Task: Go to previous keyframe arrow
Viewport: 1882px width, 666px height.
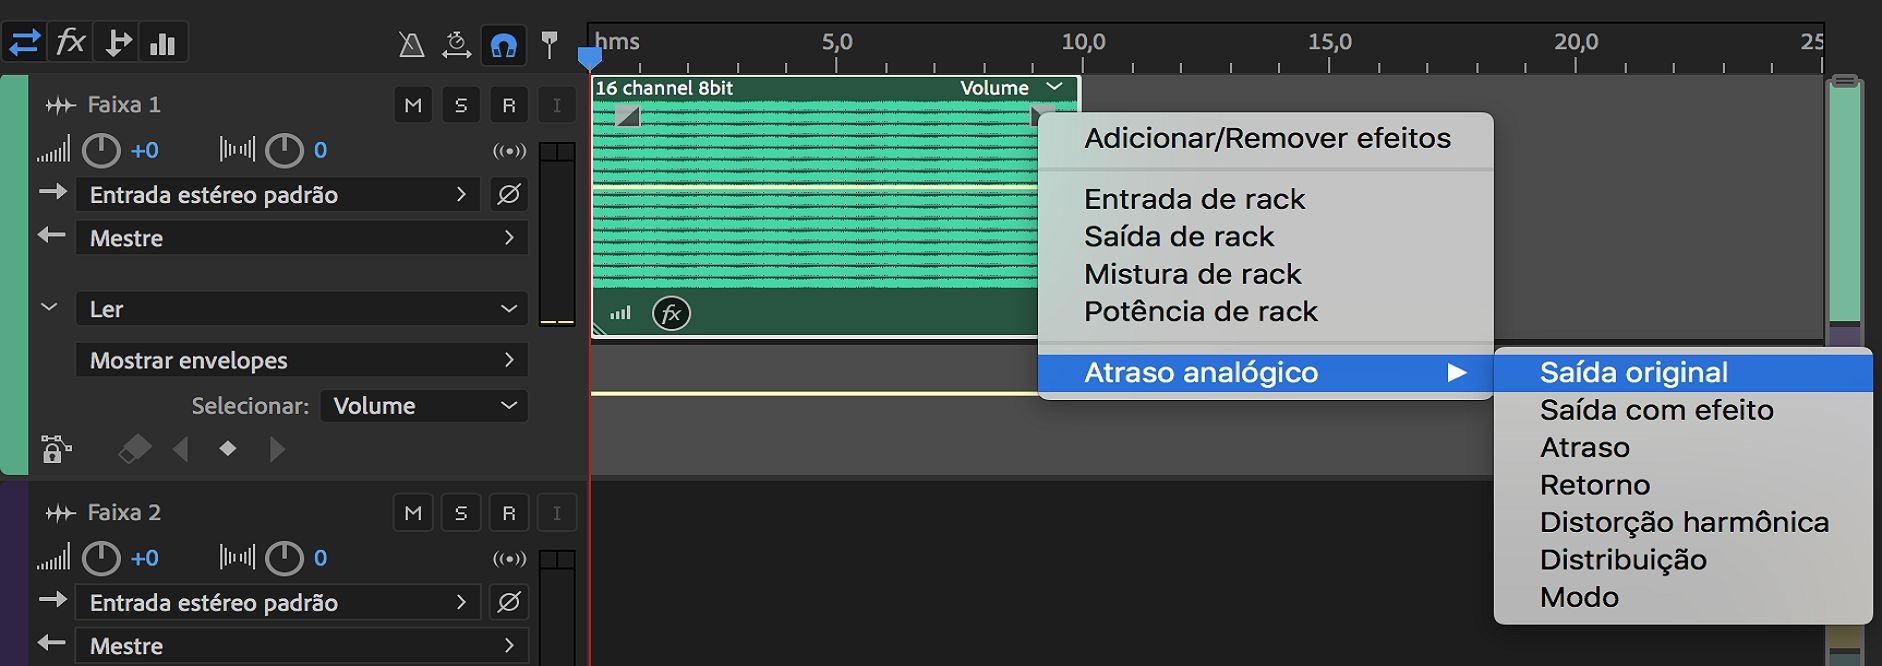Action: (181, 449)
